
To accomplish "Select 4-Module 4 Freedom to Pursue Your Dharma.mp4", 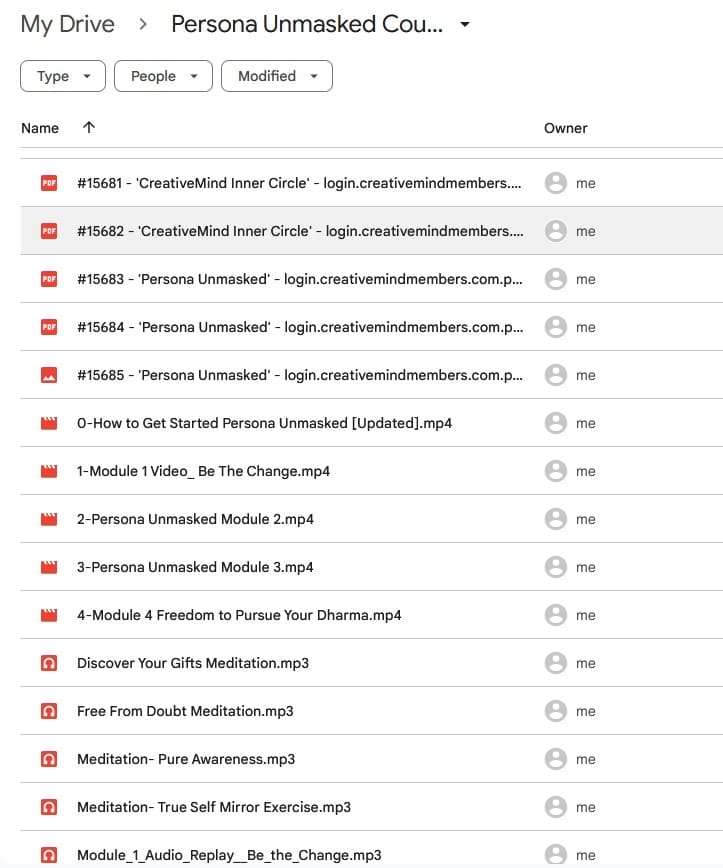I will click(x=239, y=615).
